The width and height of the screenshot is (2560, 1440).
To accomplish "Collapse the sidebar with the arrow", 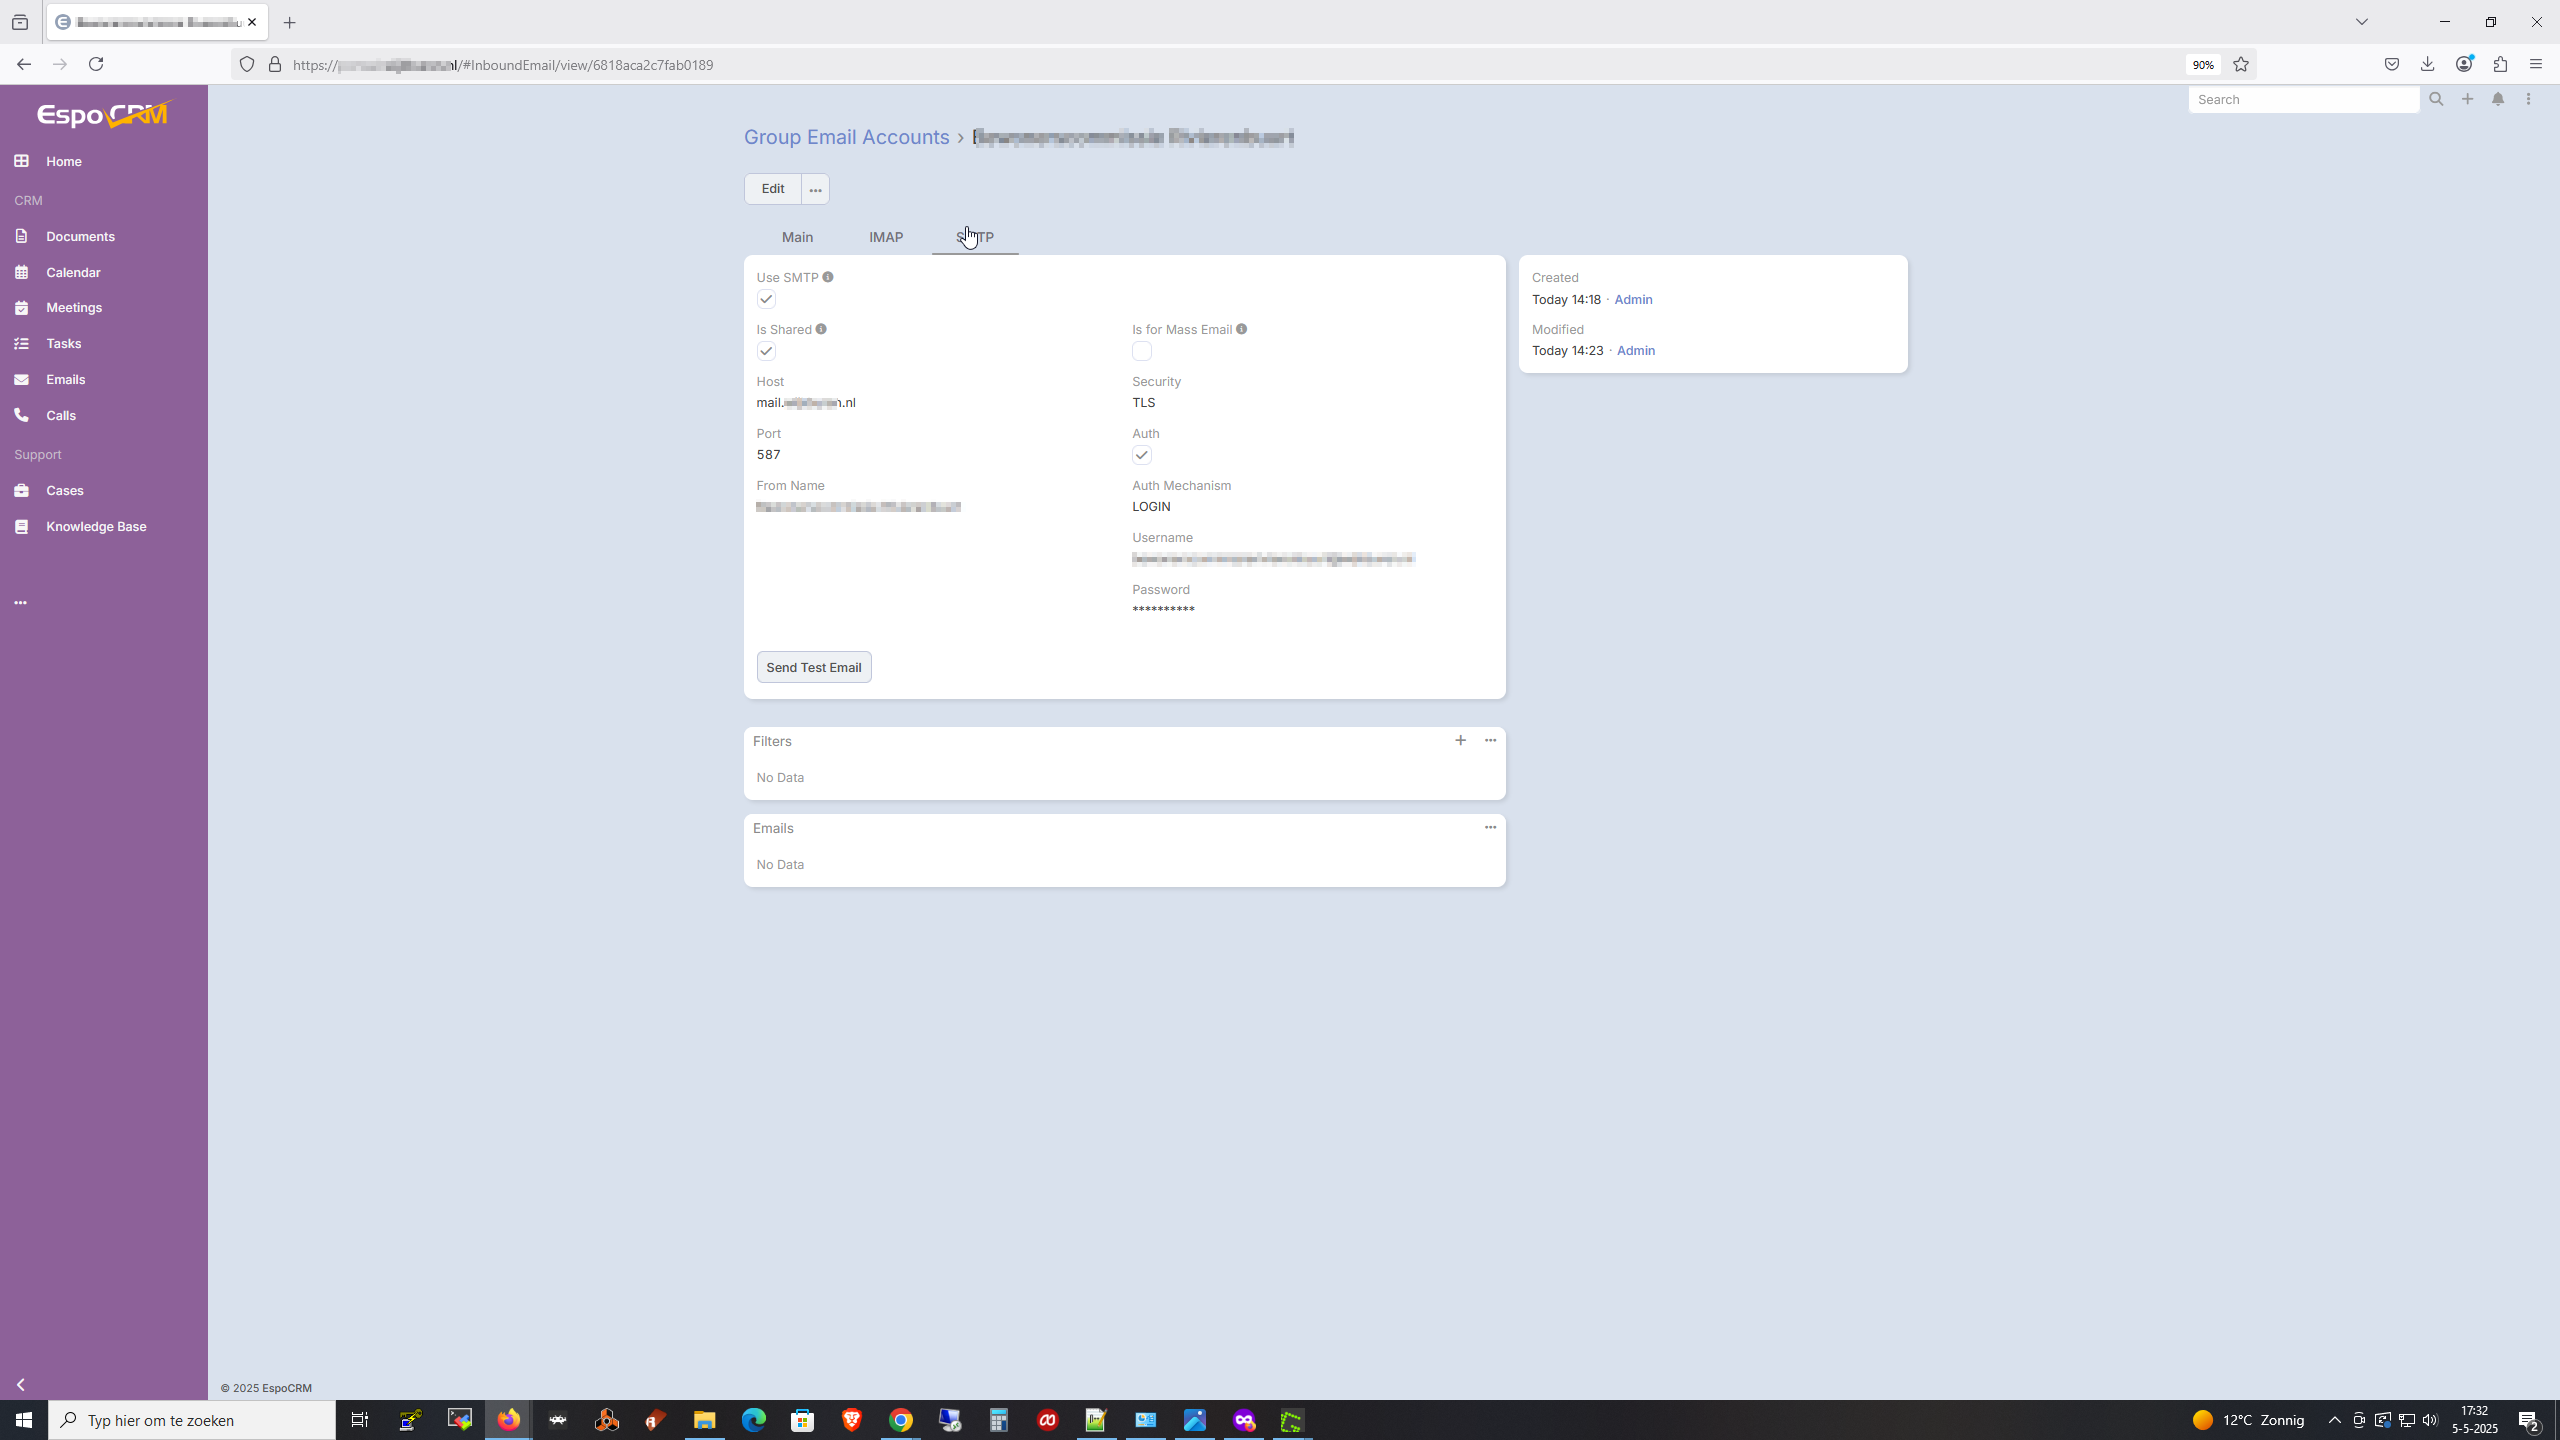I will (x=21, y=1385).
